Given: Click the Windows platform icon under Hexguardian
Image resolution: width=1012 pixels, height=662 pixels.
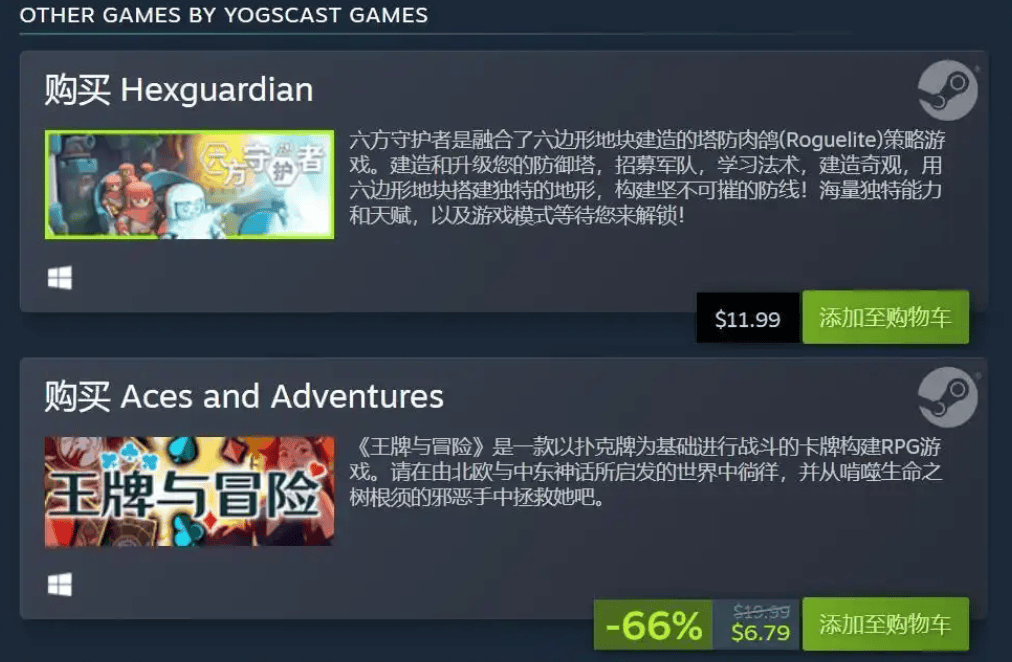Looking at the screenshot, I should pos(60,278).
